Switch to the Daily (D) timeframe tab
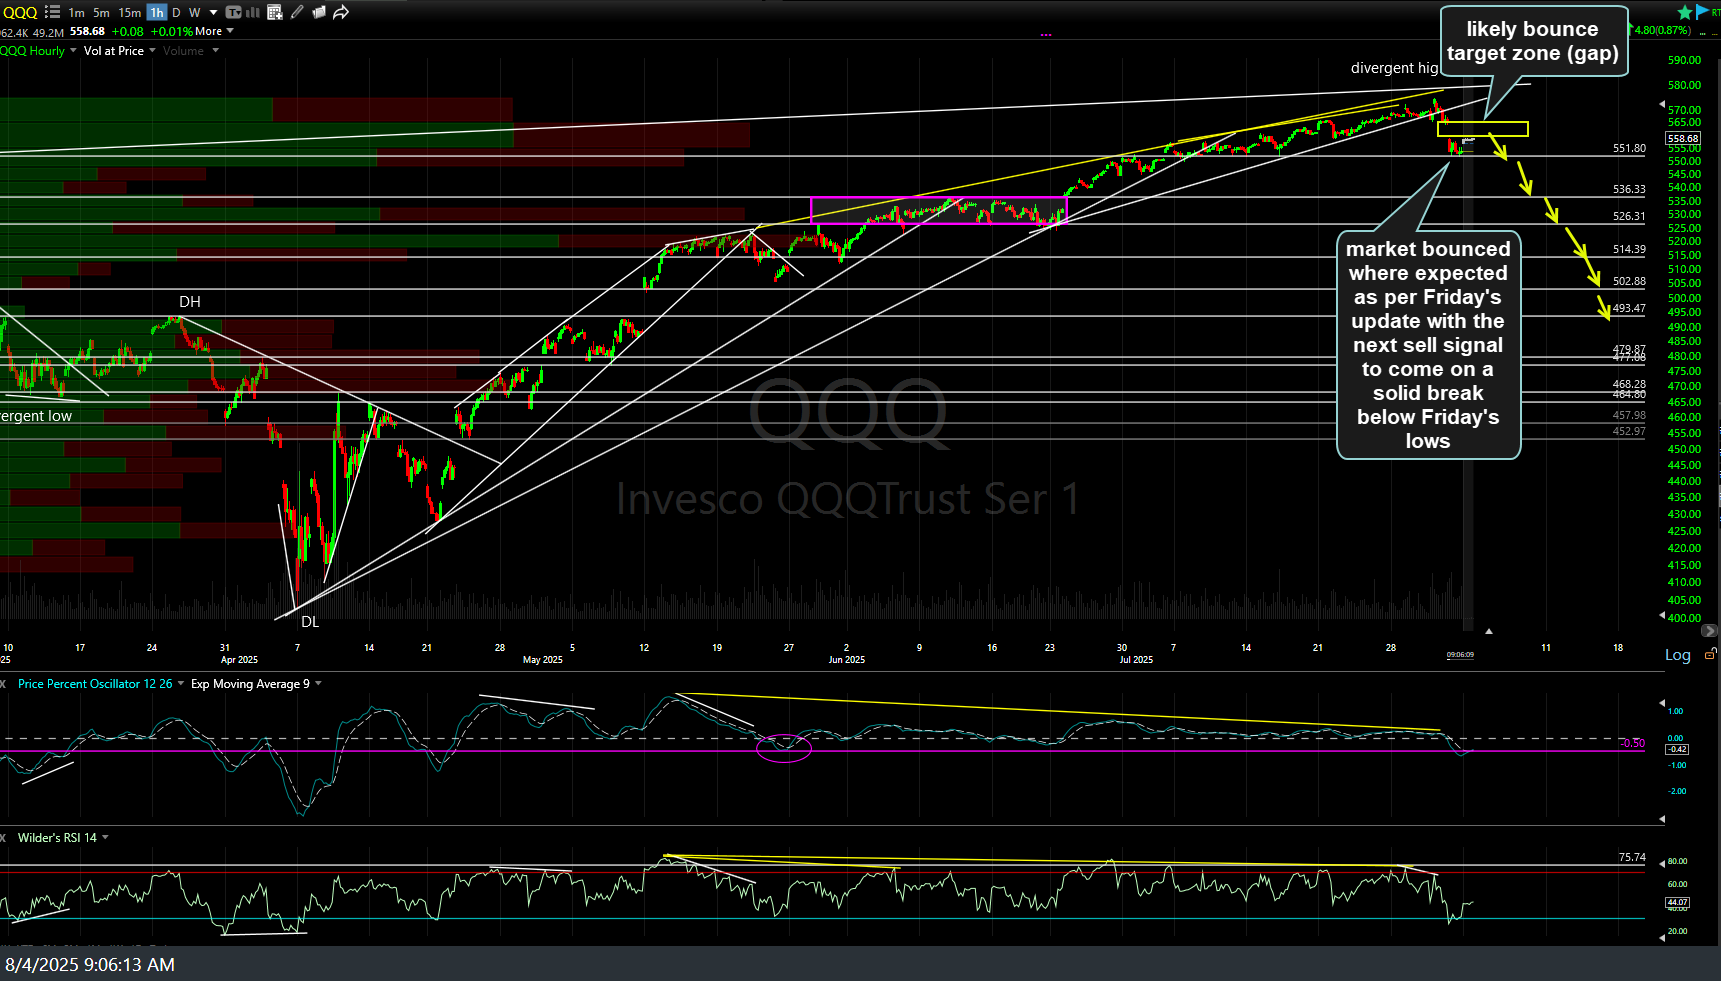Image resolution: width=1721 pixels, height=981 pixels. point(175,12)
